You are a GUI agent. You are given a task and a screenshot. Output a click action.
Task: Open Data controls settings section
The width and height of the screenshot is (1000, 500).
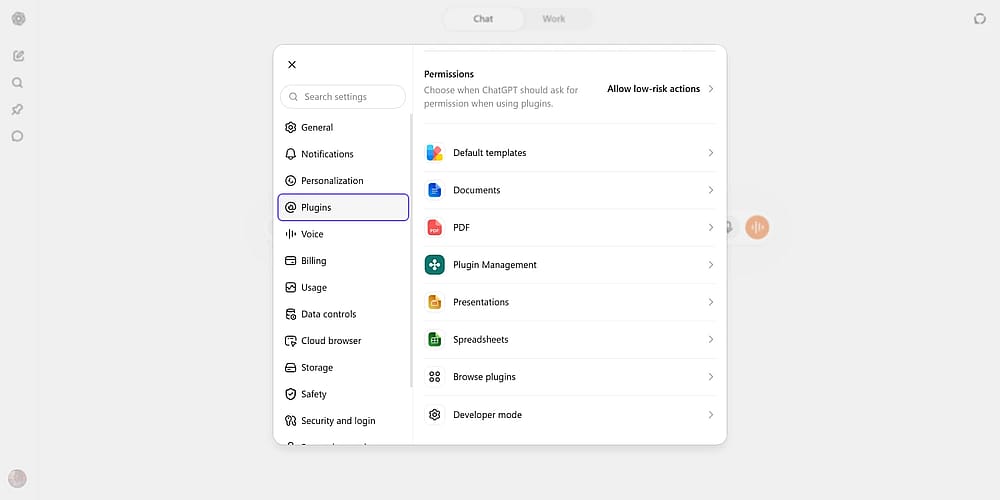343,314
